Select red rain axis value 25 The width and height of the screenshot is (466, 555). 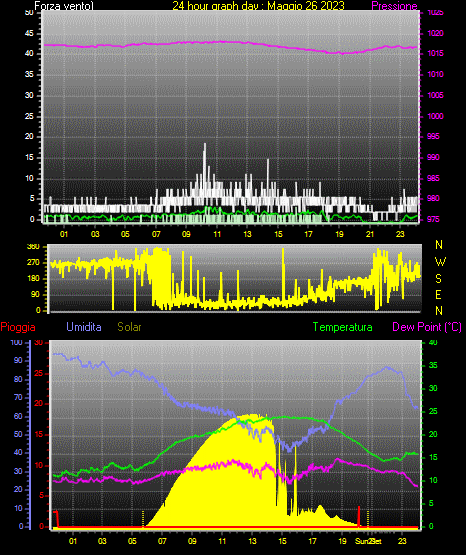(x=39, y=373)
